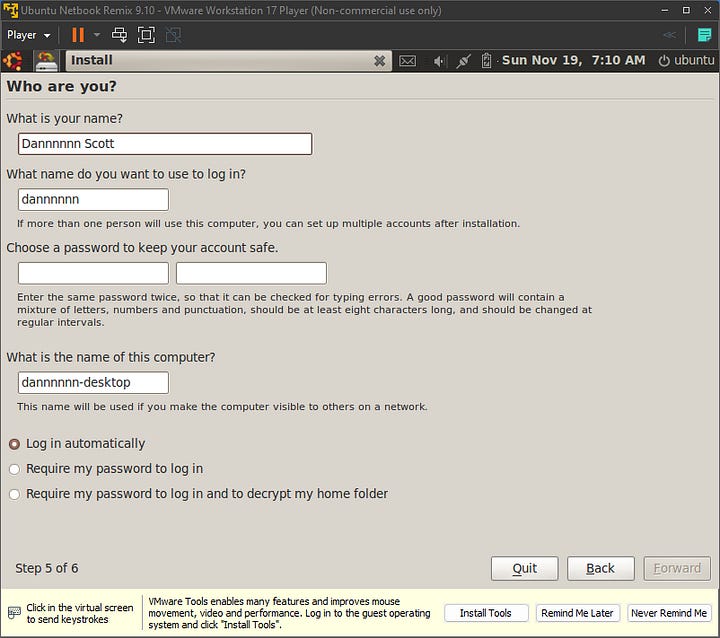Open the volume speaker control
Screen dimensions: 720x638
click(x=439, y=61)
